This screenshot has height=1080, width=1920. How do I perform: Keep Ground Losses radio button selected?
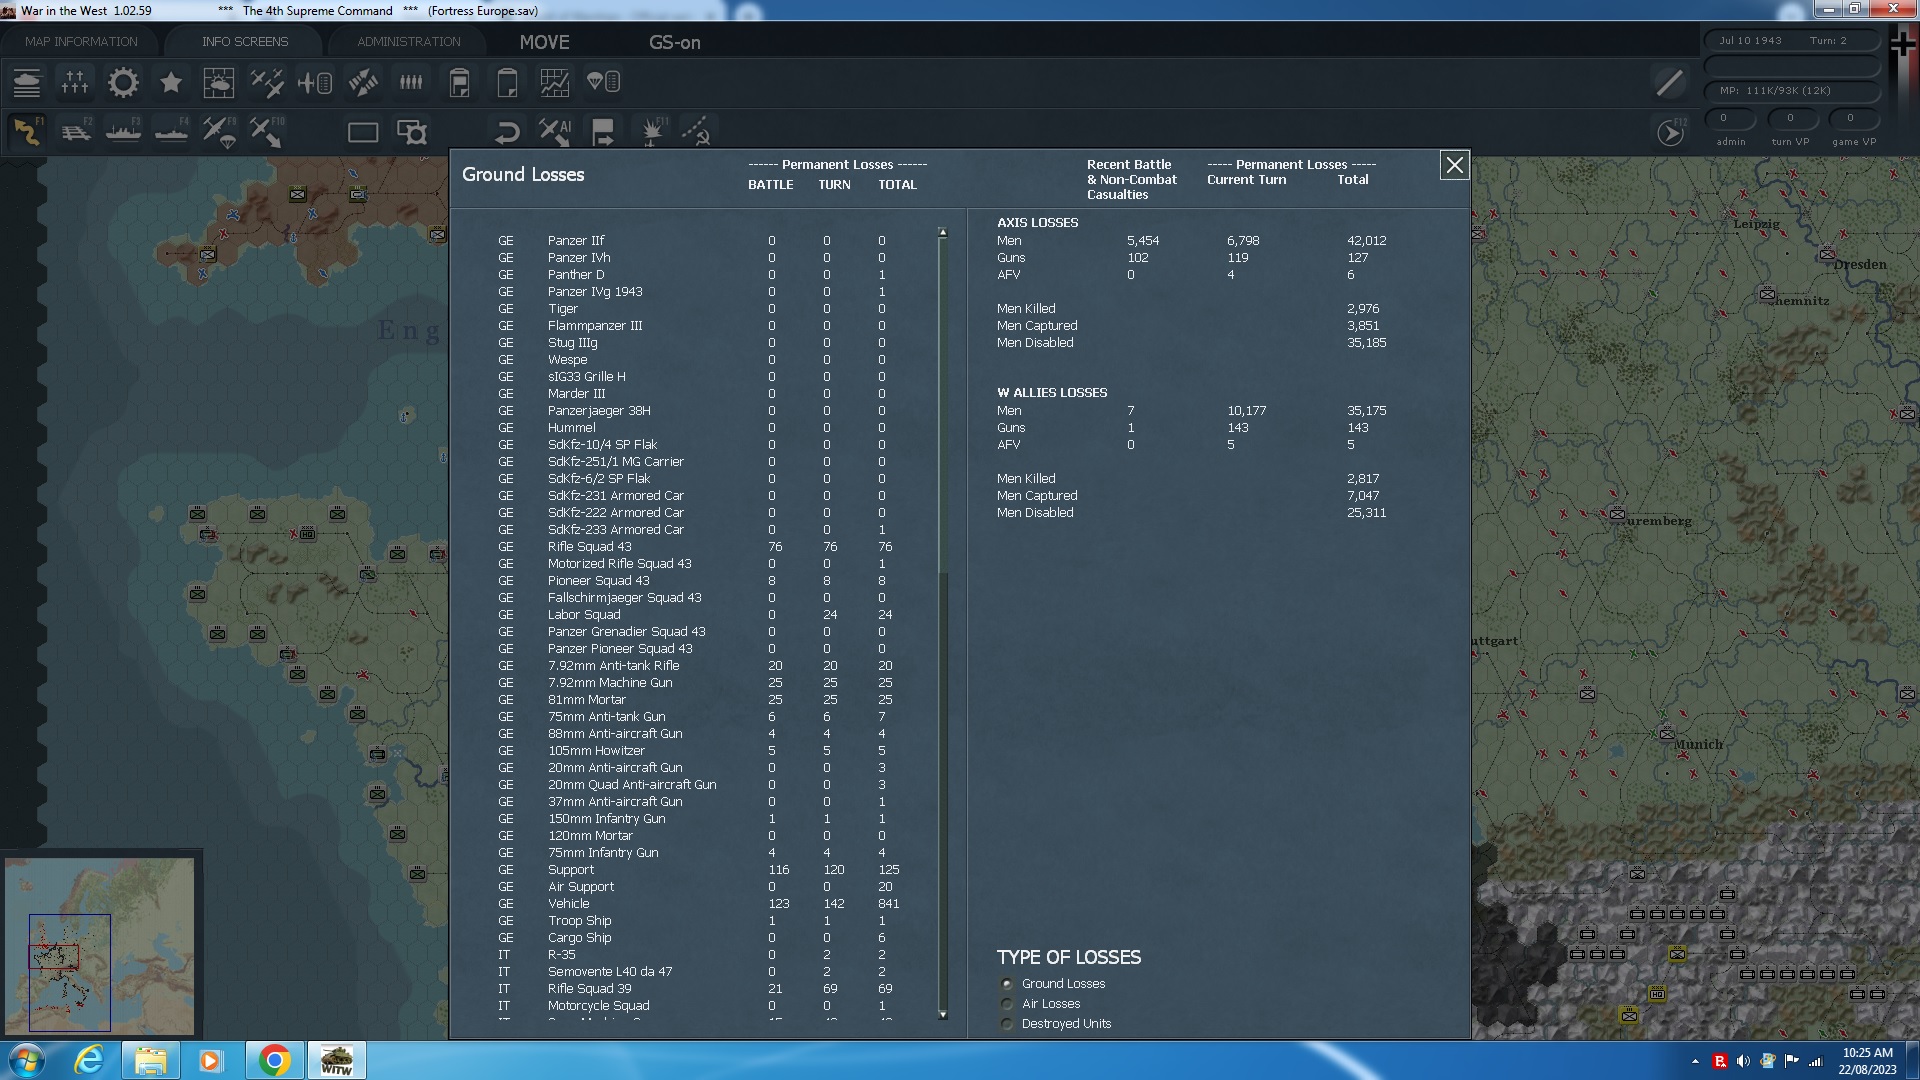pyautogui.click(x=1007, y=984)
